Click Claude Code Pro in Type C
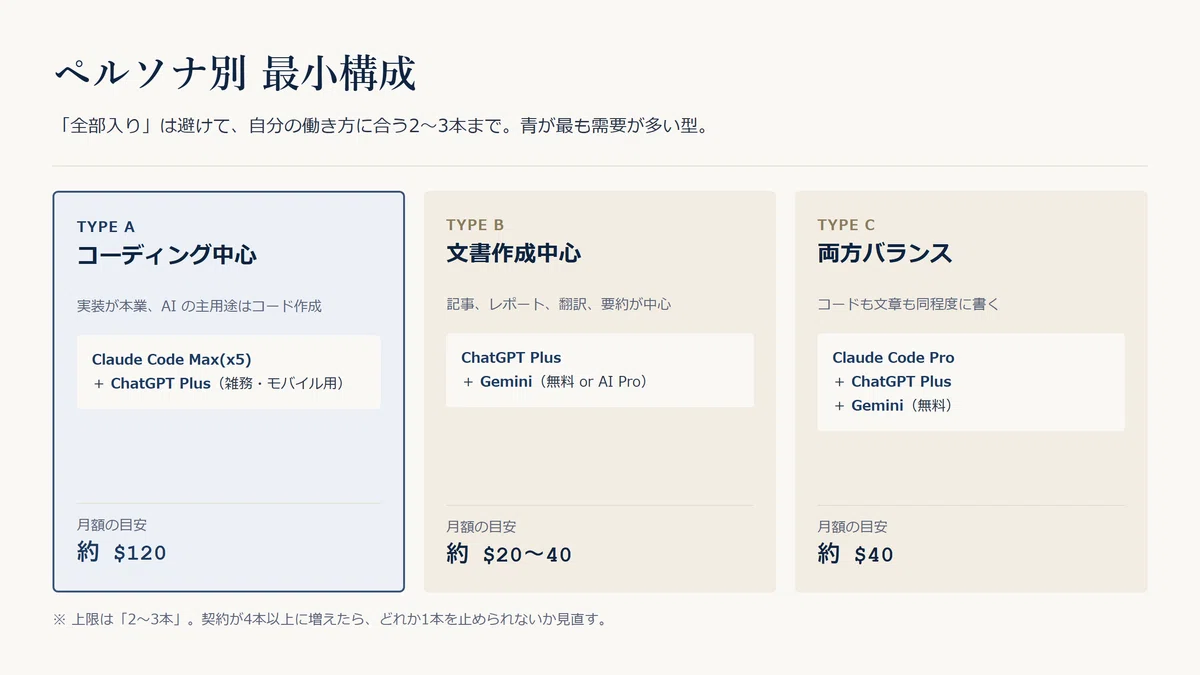 (x=893, y=358)
